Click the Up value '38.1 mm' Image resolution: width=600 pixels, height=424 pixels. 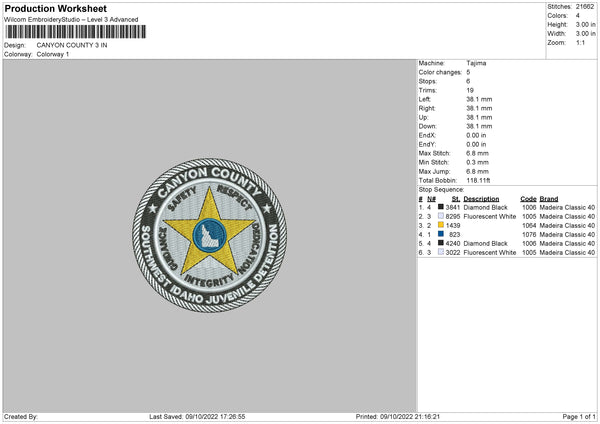479,117
